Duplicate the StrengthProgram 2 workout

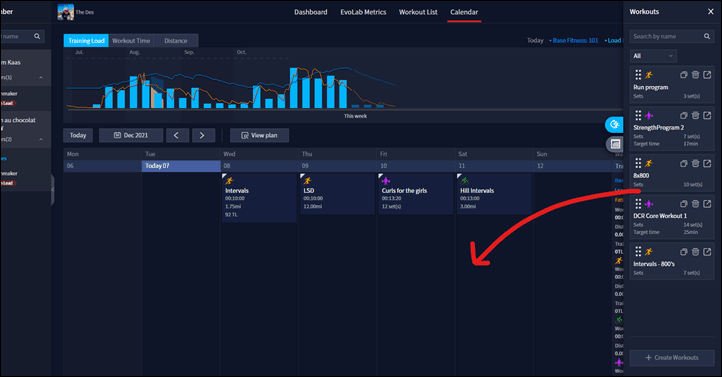click(684, 115)
